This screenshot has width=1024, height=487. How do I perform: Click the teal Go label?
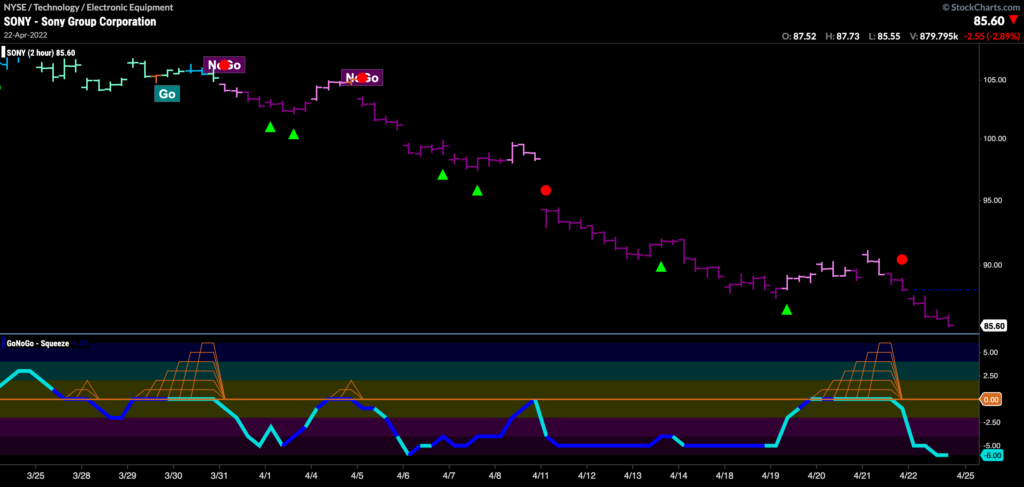click(167, 94)
